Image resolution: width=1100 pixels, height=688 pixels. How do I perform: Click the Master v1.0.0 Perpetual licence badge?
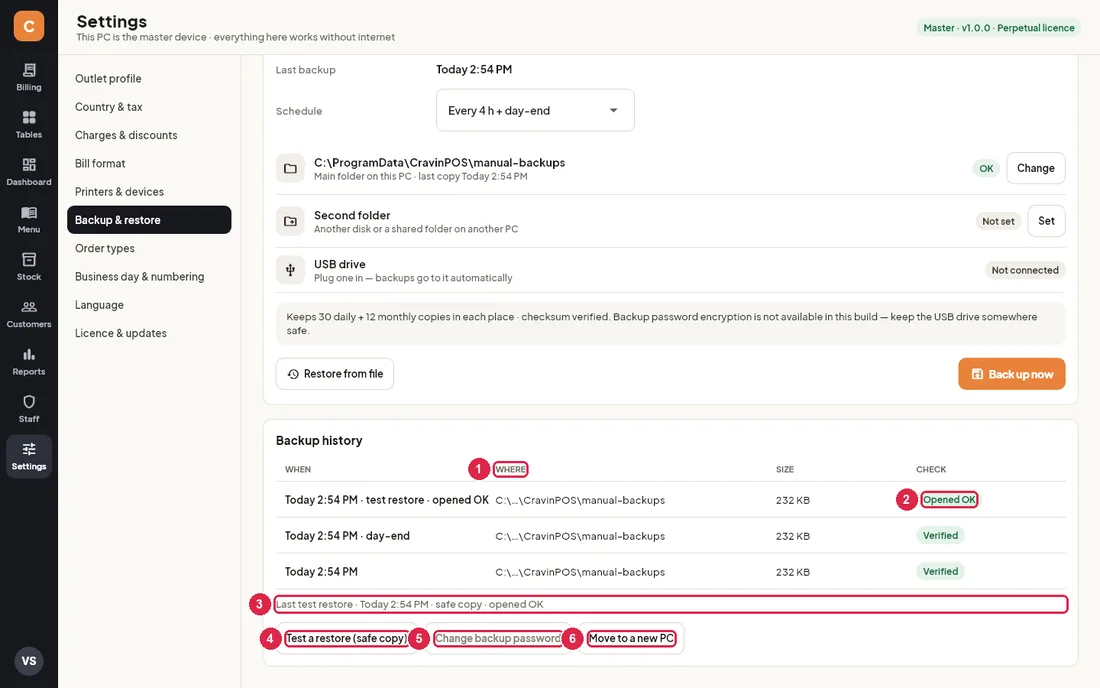coord(998,28)
